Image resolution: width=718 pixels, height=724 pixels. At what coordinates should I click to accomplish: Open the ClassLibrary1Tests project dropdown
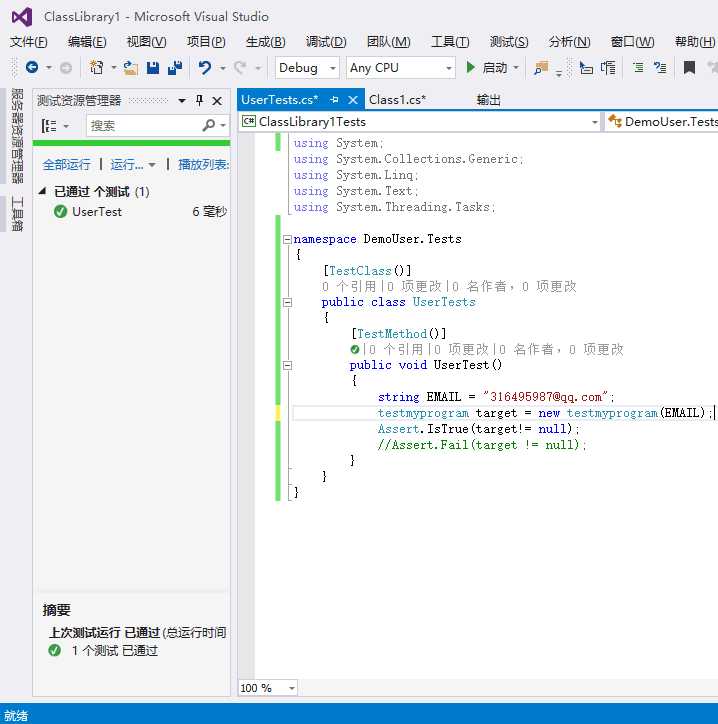(x=595, y=122)
